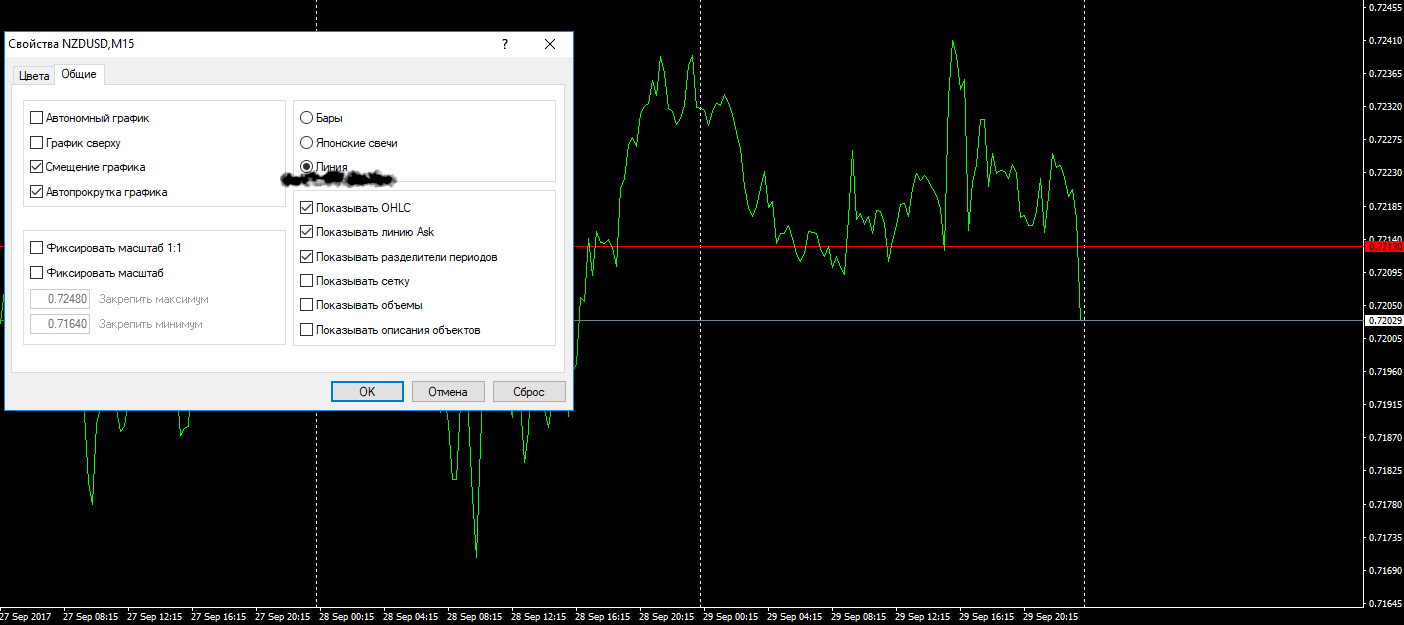Click the red Ask price label
Screen dimensions: 1404x625
[1384, 246]
